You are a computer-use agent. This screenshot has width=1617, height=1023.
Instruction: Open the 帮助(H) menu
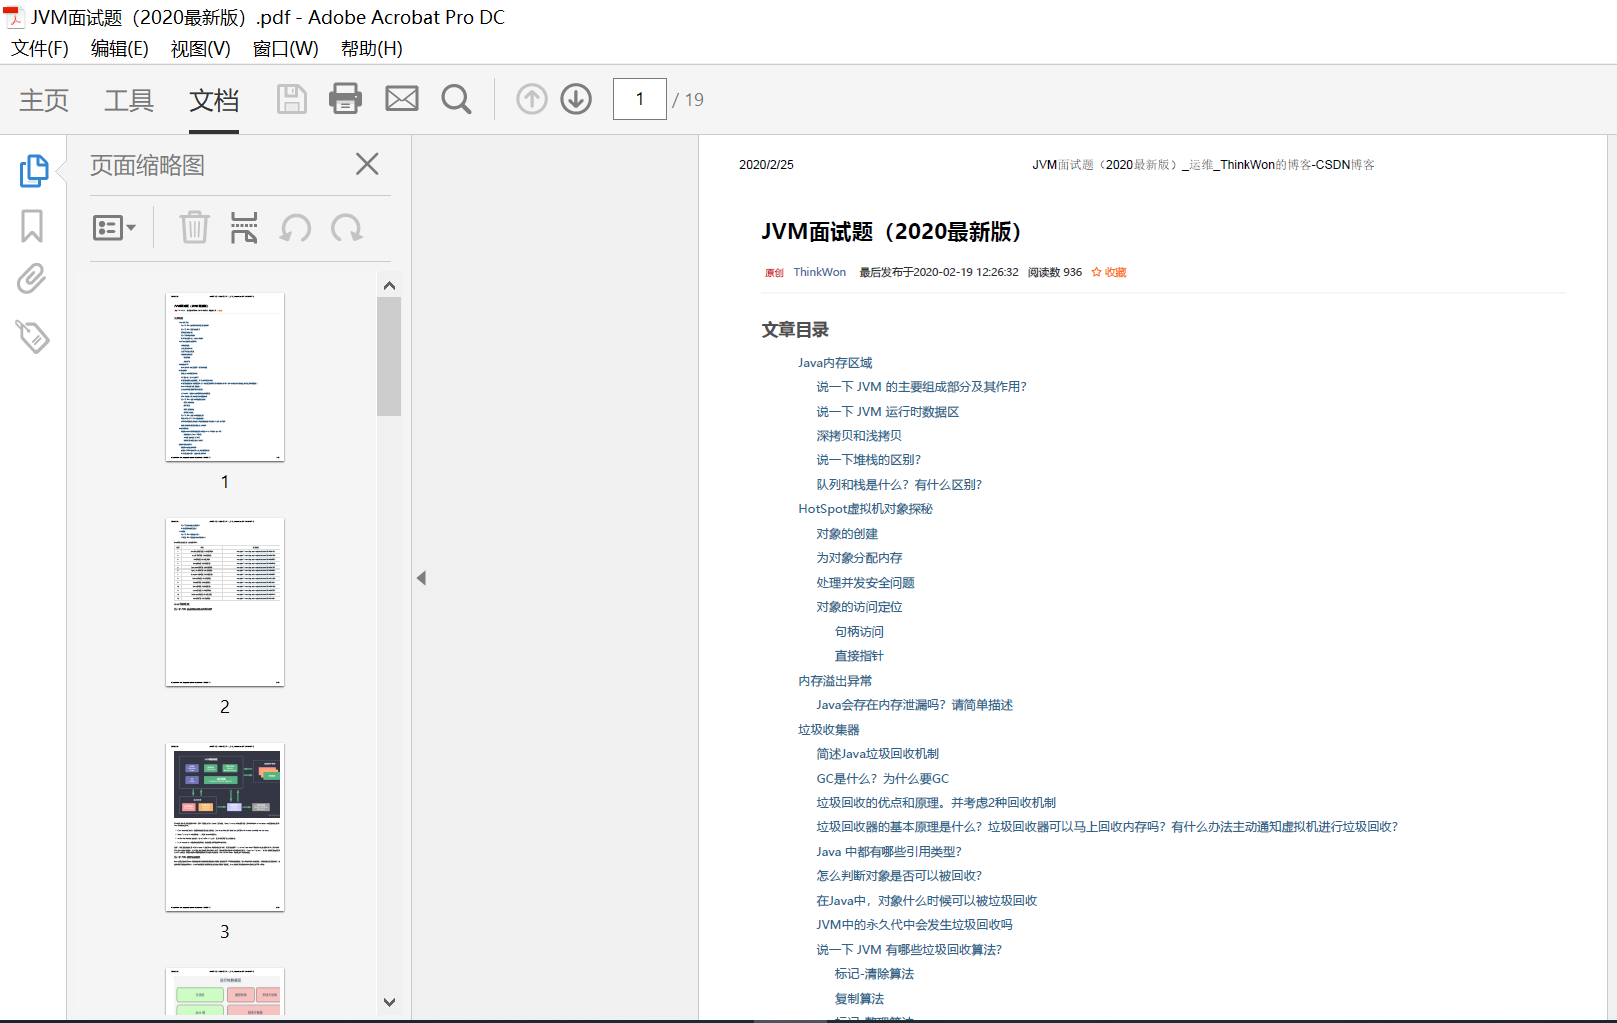372,49
